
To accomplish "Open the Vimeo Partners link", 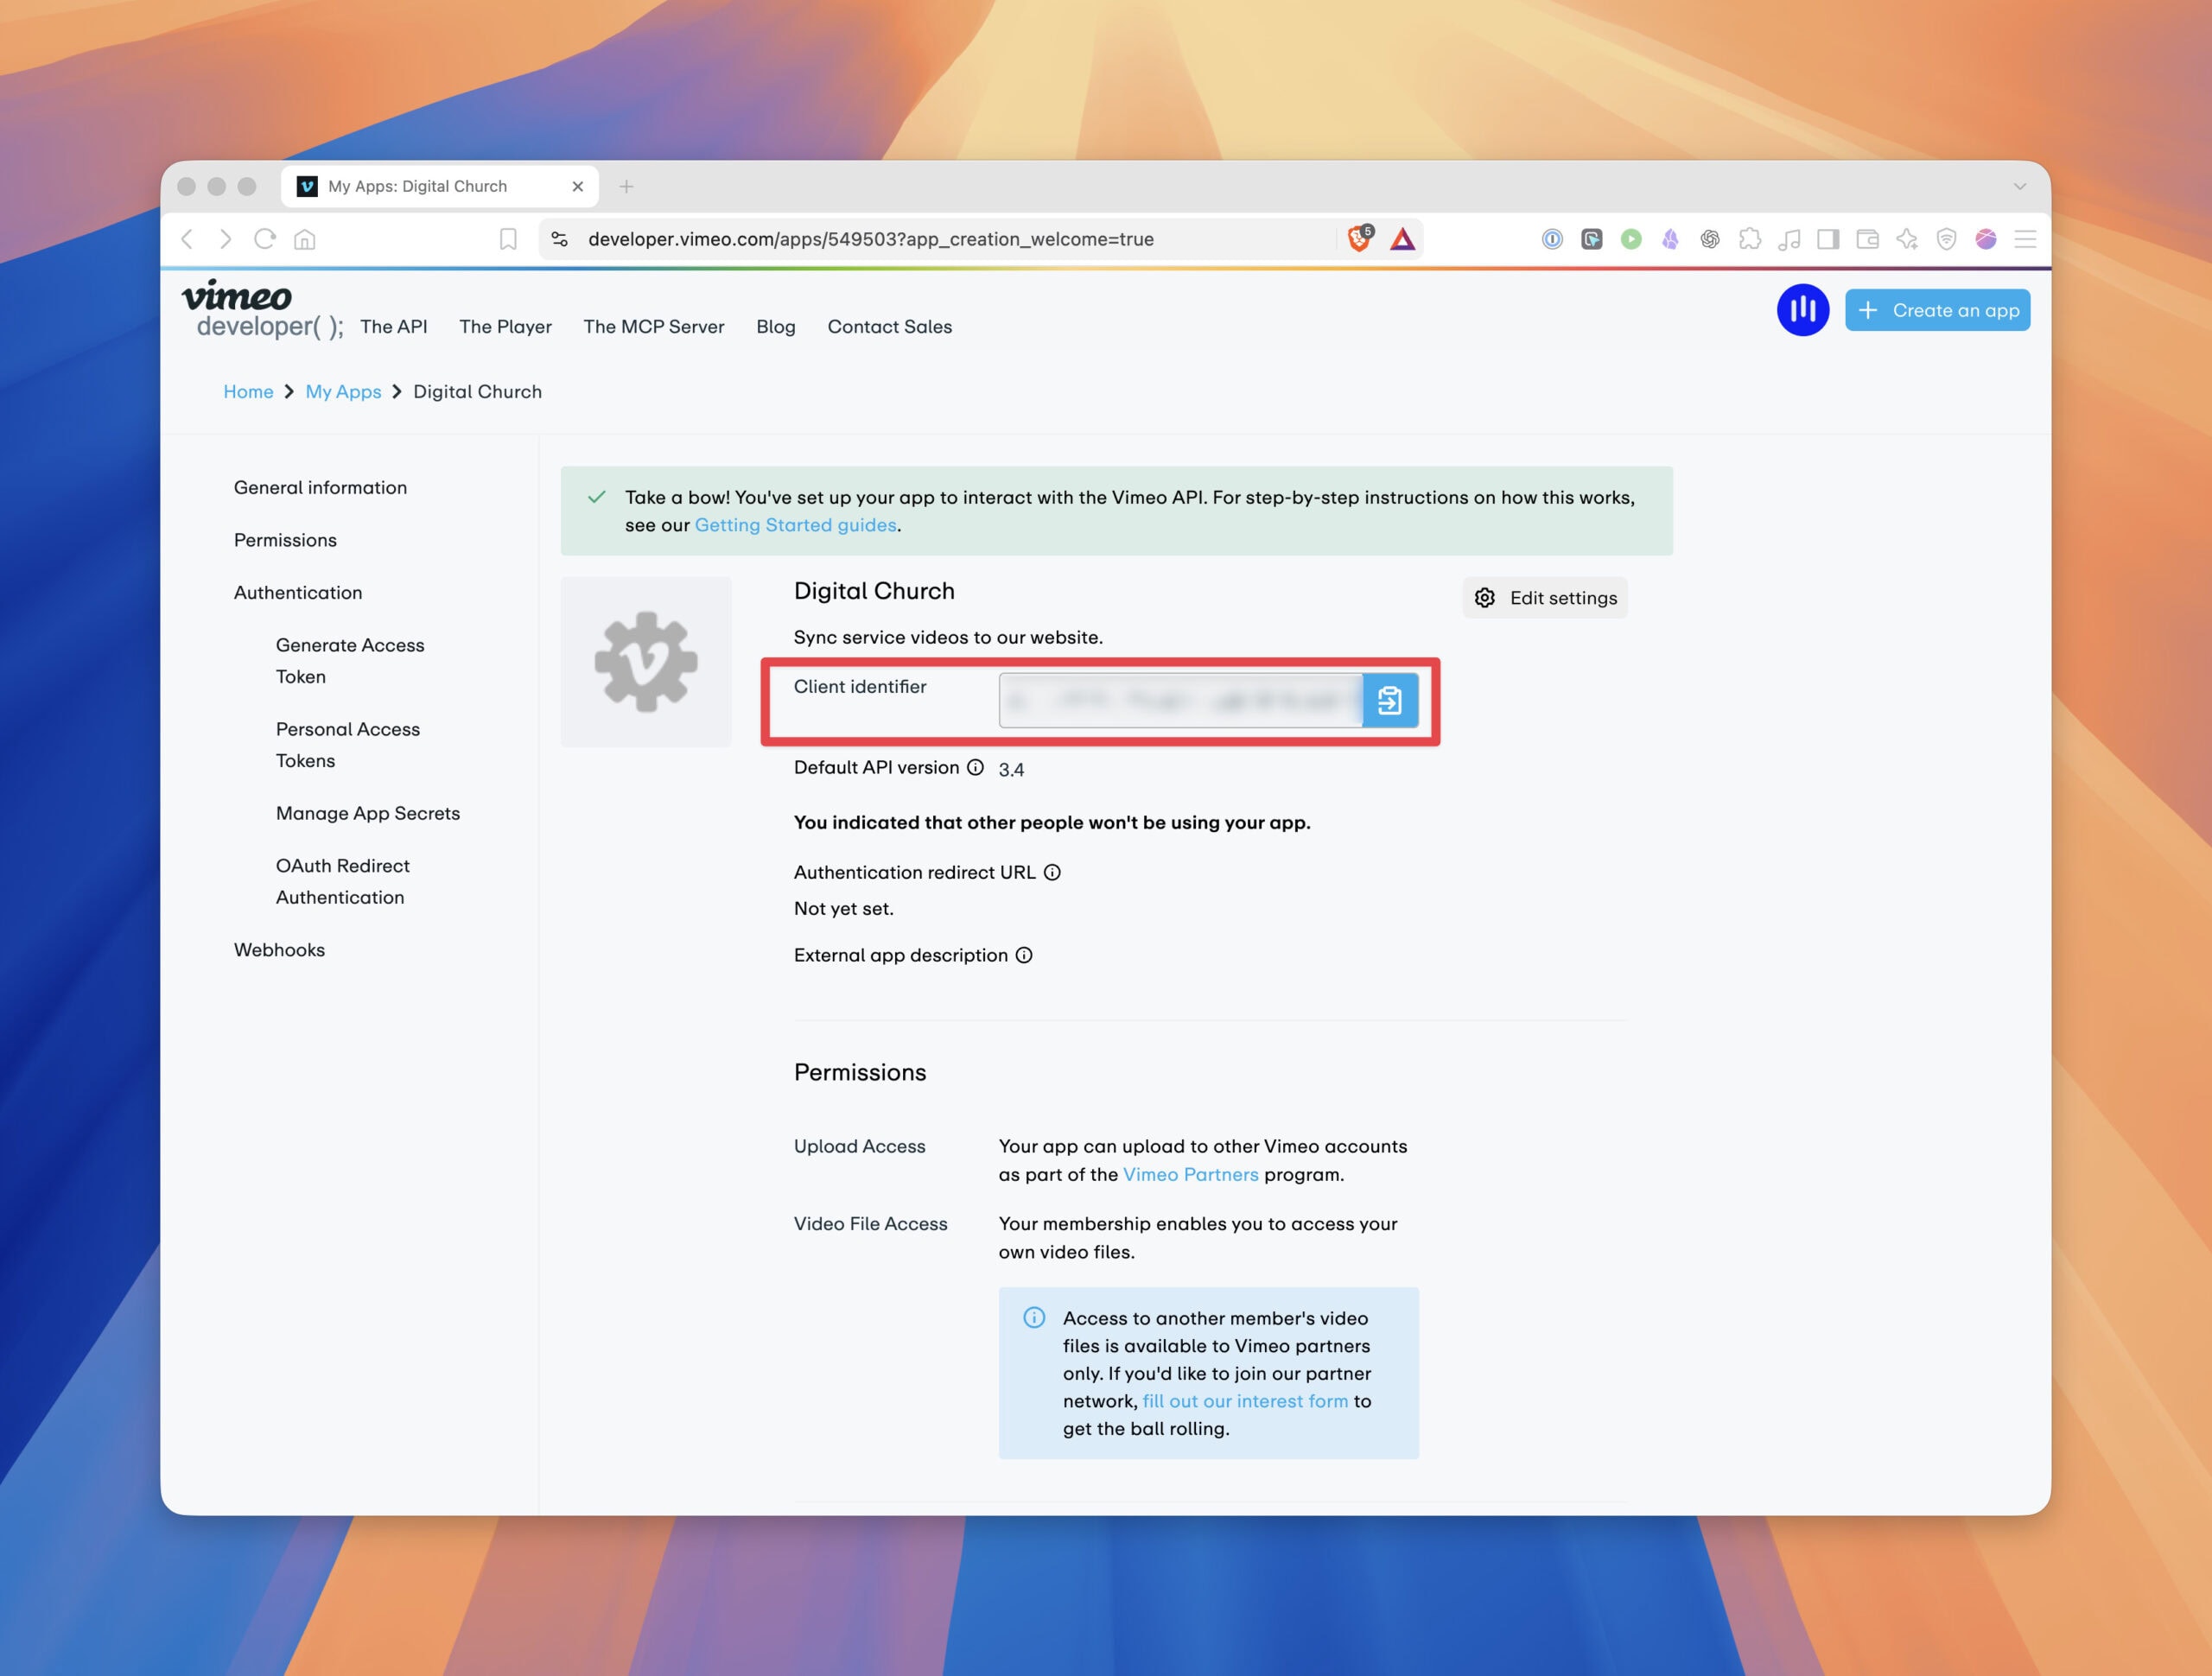I will tap(1191, 1174).
